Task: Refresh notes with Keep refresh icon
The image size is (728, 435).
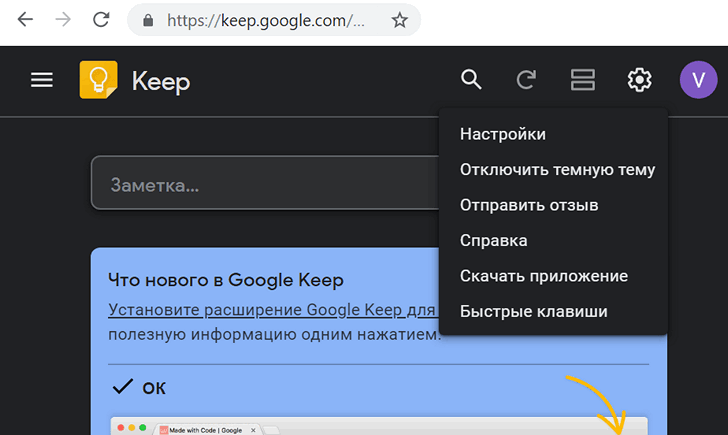Action: (x=526, y=79)
